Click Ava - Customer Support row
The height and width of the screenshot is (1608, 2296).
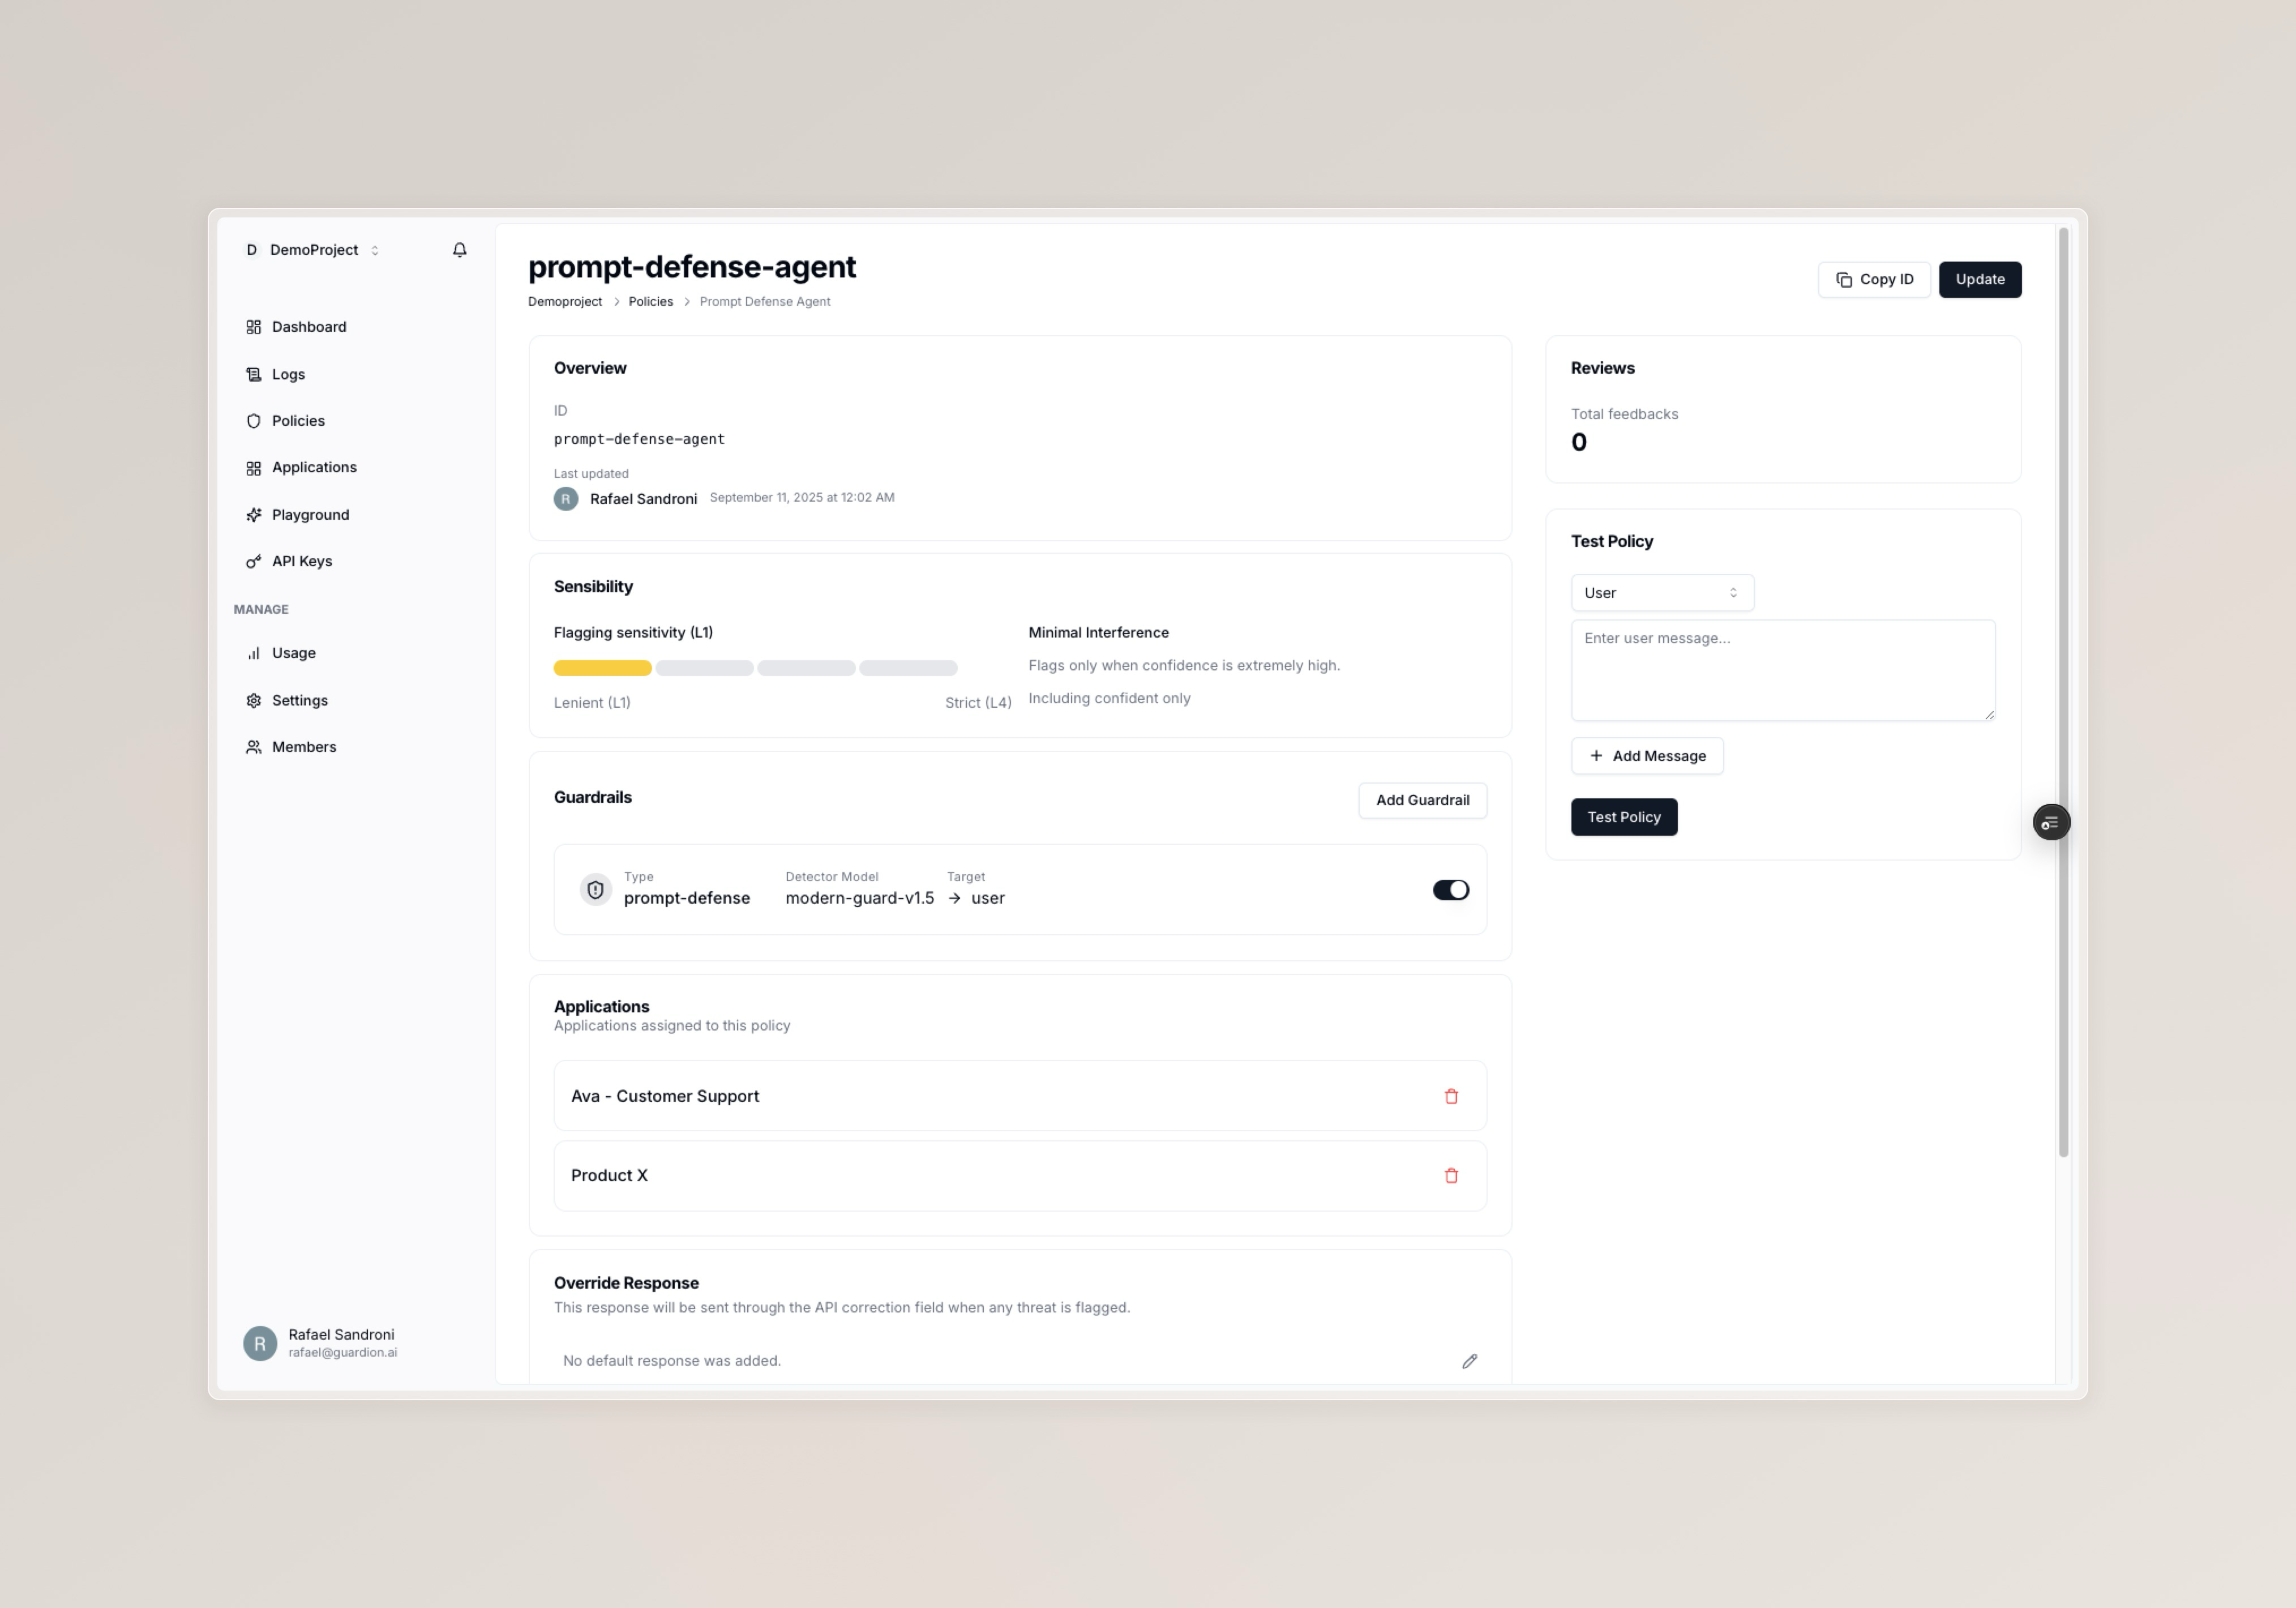click(1020, 1096)
